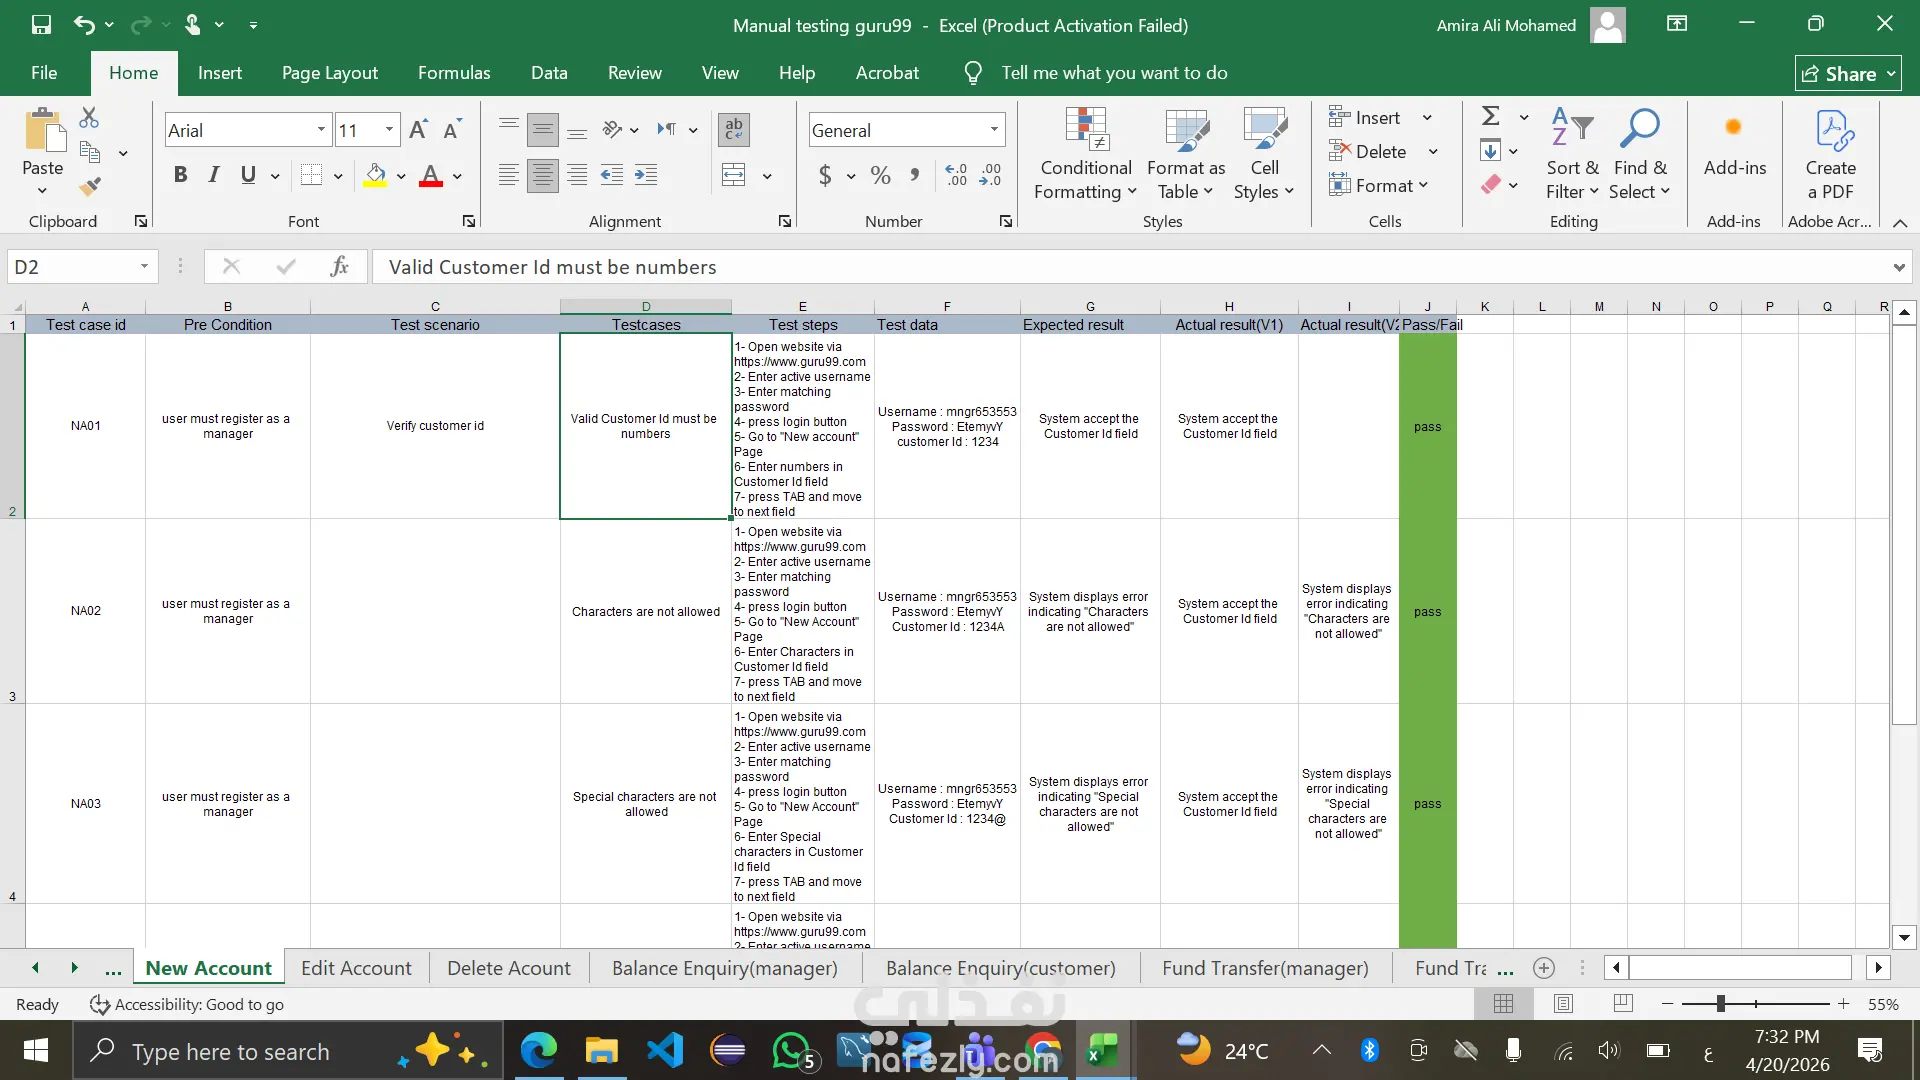Apply comma style
The image size is (1920, 1080).
(x=915, y=176)
